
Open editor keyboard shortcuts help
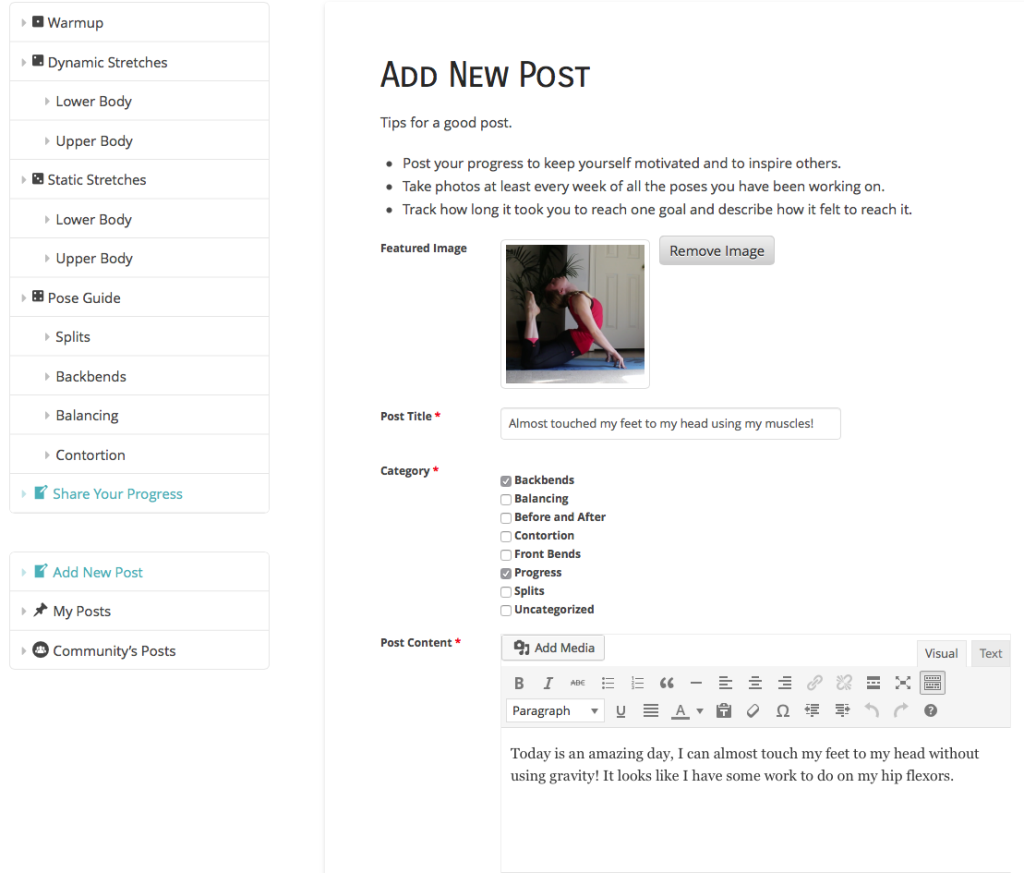[x=931, y=711]
